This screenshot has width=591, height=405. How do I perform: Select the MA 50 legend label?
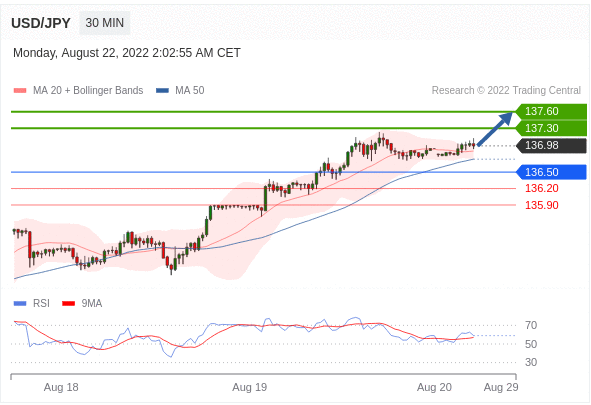coord(190,90)
